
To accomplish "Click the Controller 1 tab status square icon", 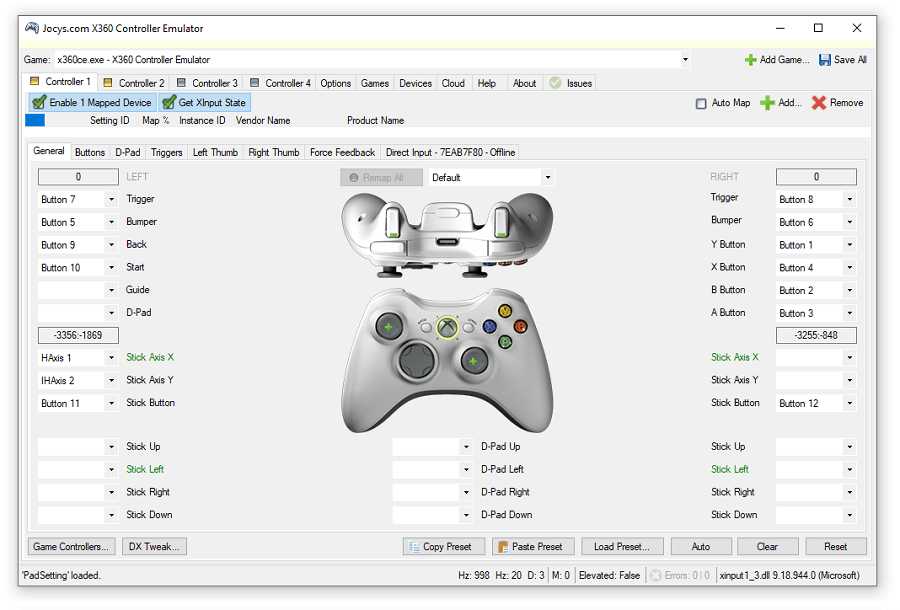I will click(35, 81).
